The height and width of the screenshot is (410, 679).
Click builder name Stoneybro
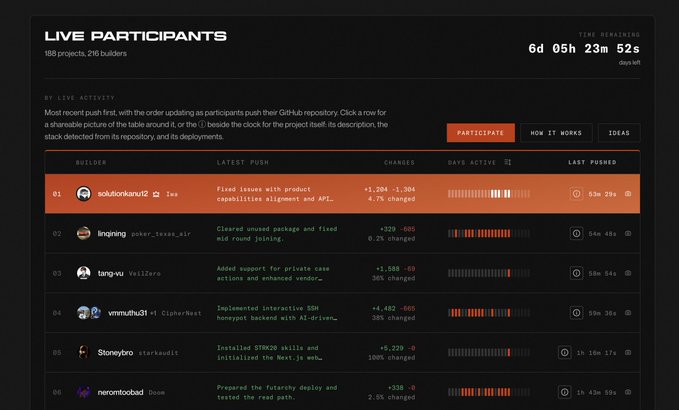pyautogui.click(x=115, y=352)
